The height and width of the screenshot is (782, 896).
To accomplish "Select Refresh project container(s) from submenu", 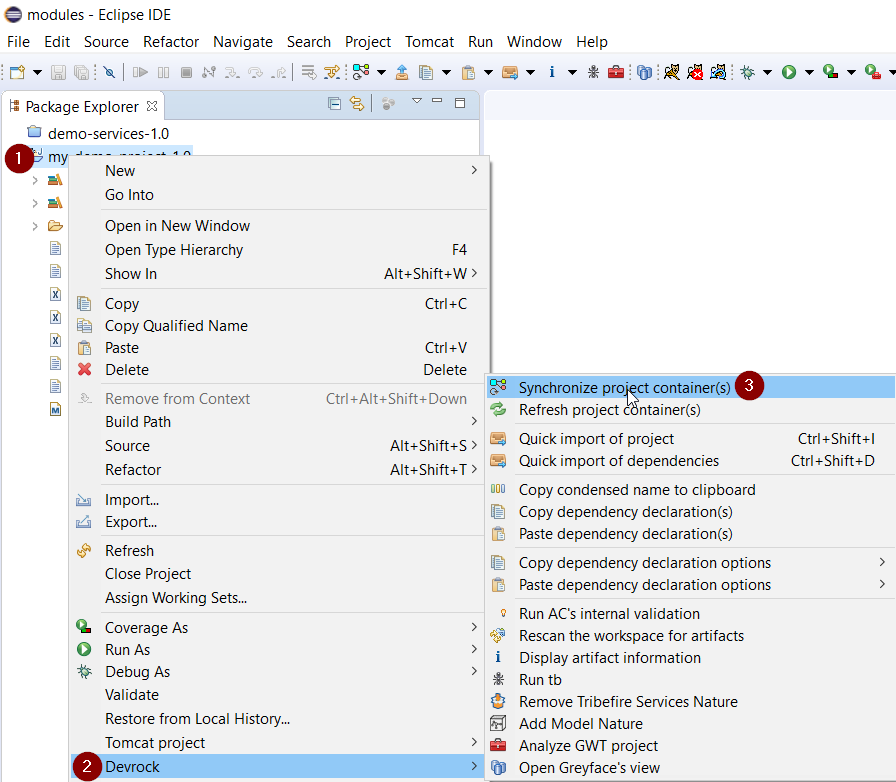I will tap(609, 410).
